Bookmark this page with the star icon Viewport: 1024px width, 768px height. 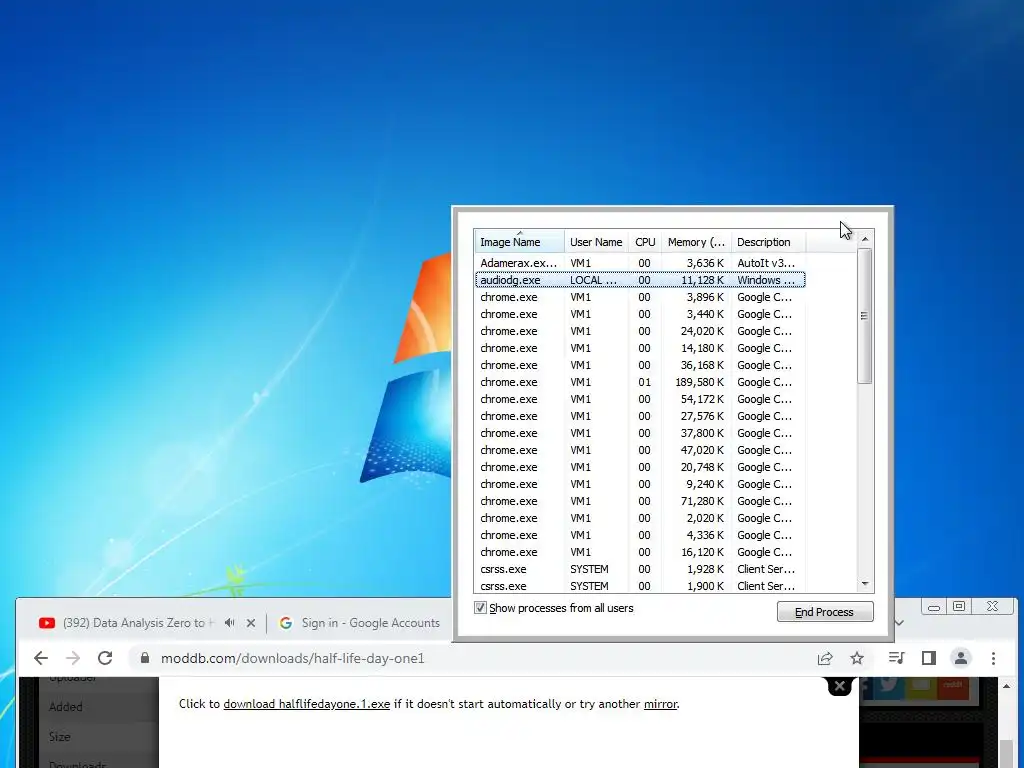pos(857,658)
